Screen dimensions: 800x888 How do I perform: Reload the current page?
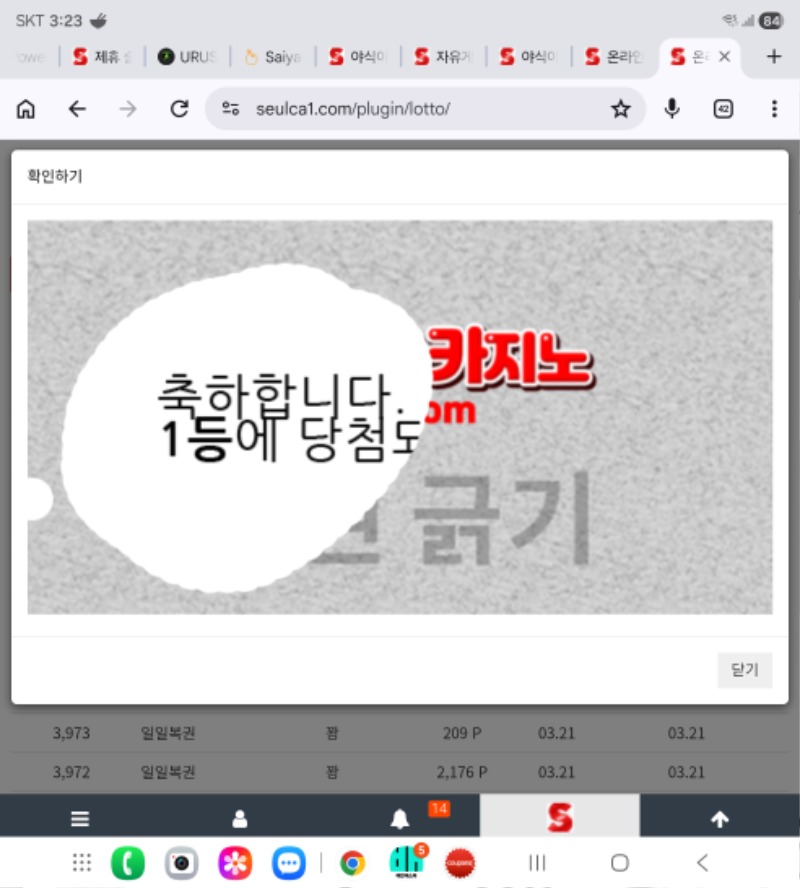click(x=179, y=109)
